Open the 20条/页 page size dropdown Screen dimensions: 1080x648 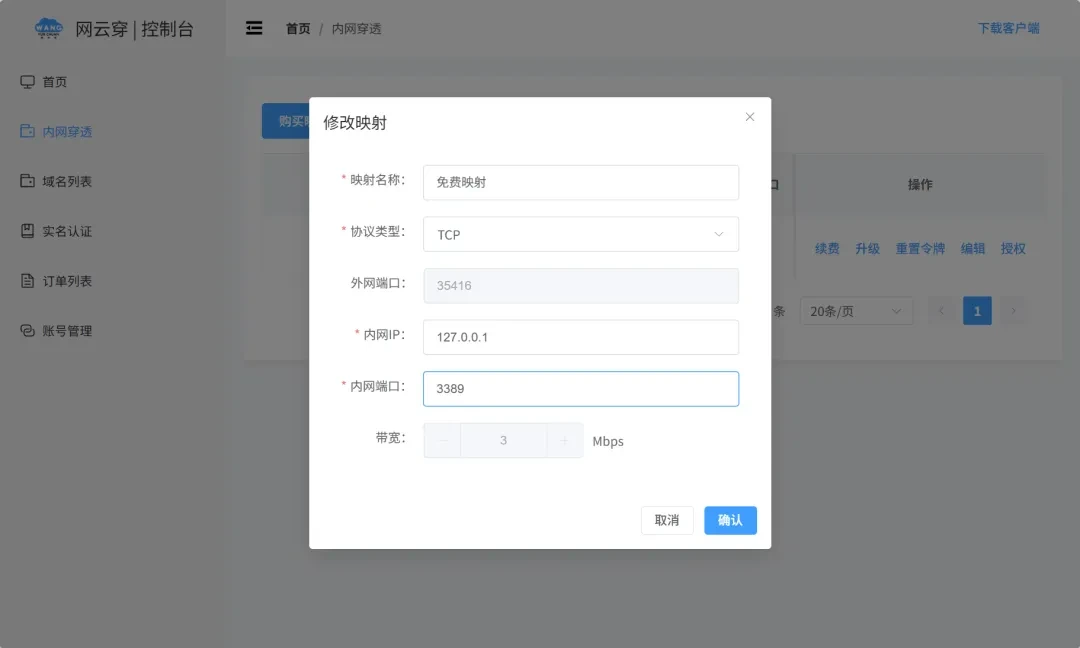[856, 311]
